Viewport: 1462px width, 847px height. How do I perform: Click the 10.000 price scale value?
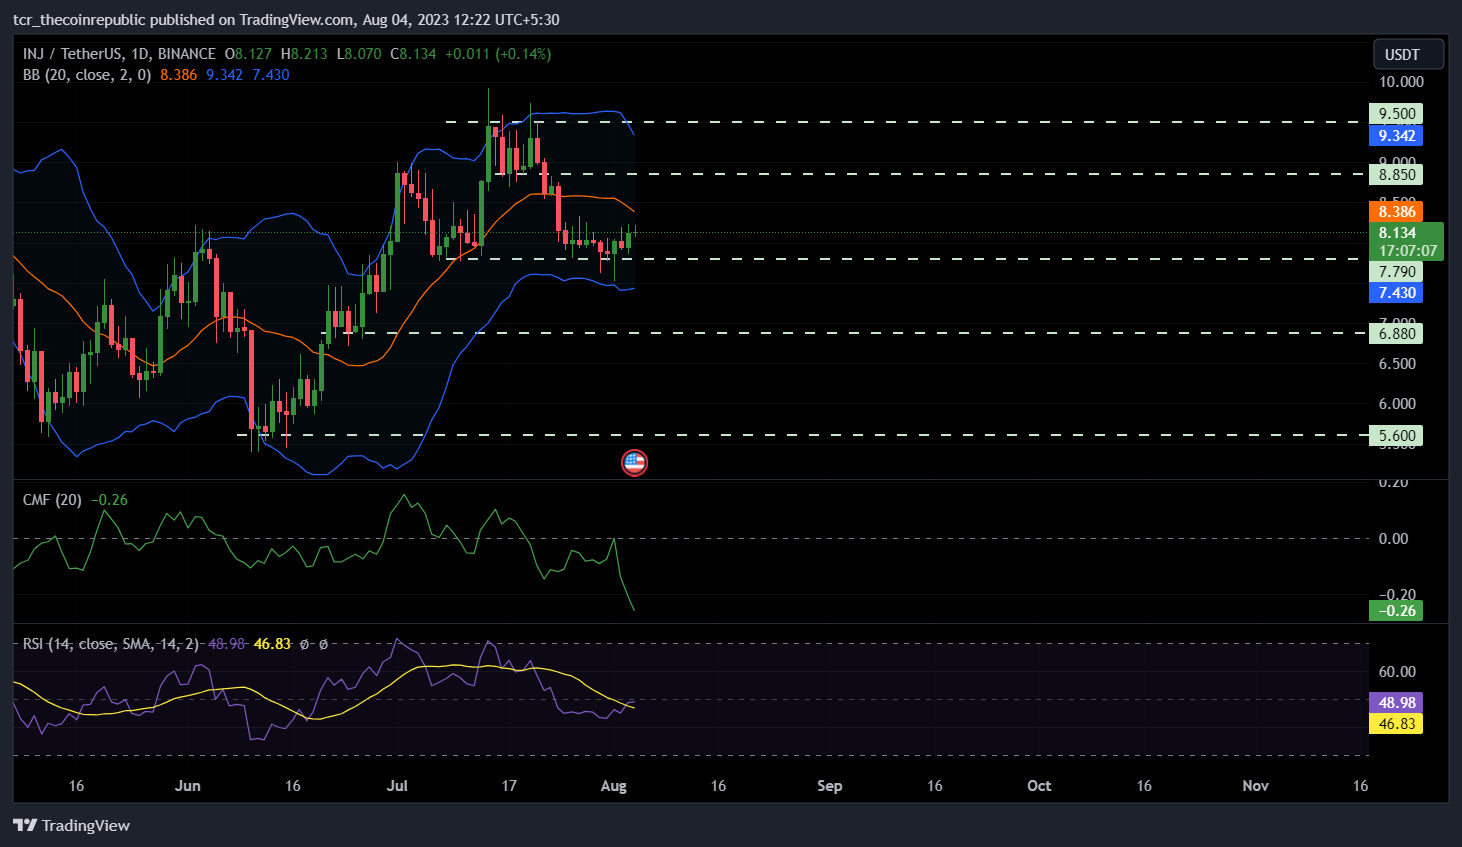(x=1401, y=82)
